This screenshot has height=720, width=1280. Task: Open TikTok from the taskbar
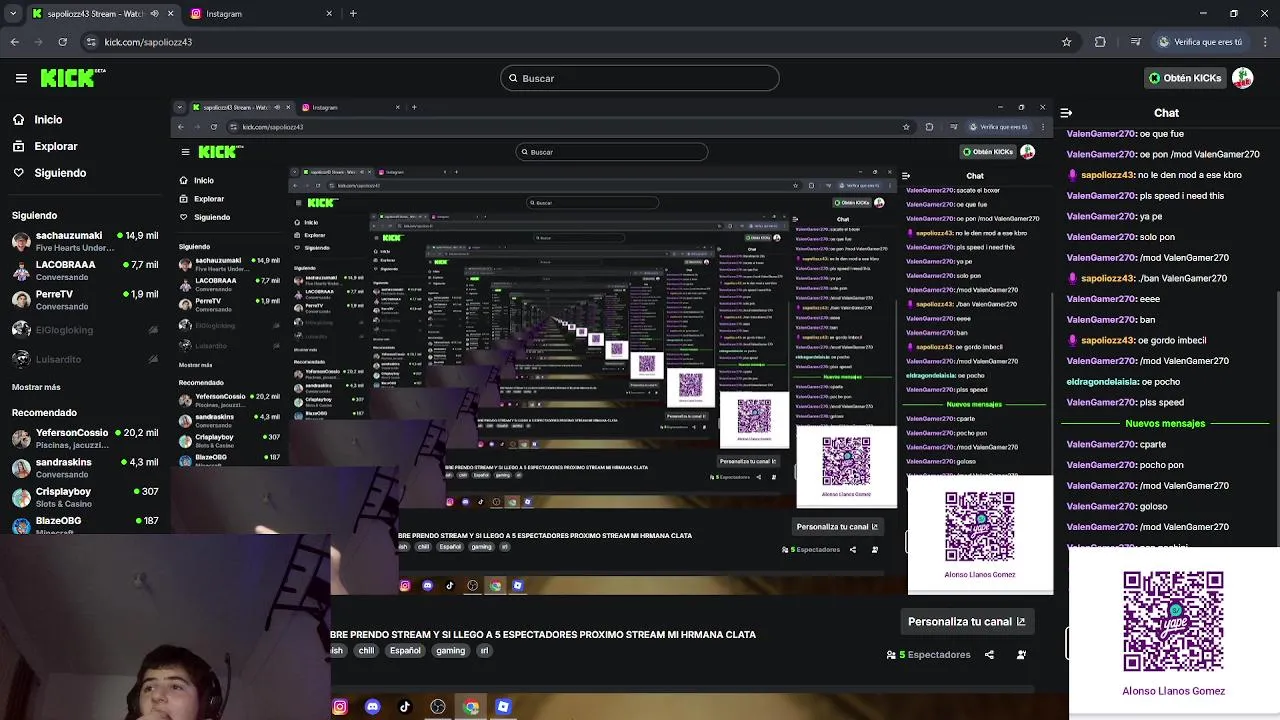(405, 707)
